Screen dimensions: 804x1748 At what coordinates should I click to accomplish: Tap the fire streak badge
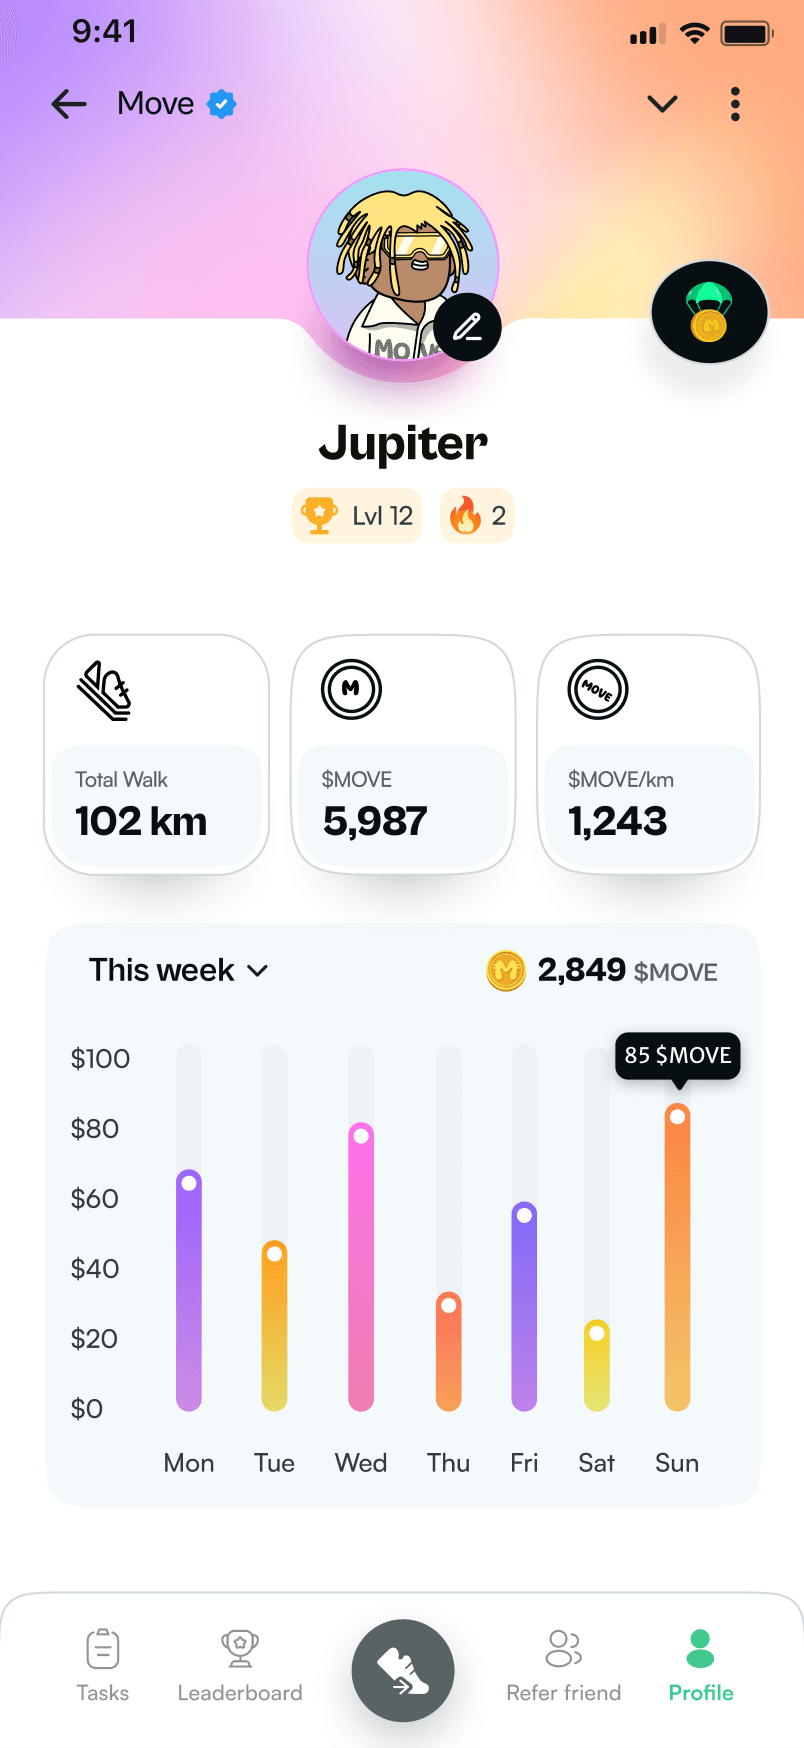pyautogui.click(x=477, y=516)
